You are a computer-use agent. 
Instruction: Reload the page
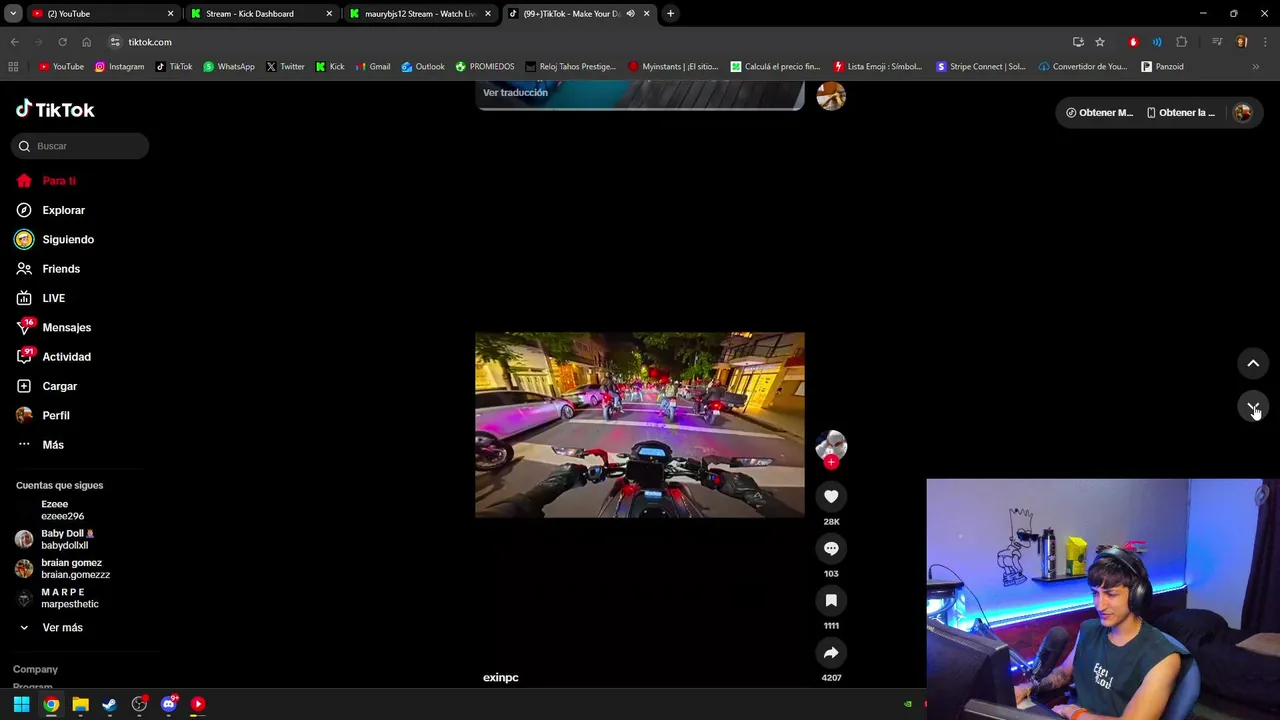point(62,42)
